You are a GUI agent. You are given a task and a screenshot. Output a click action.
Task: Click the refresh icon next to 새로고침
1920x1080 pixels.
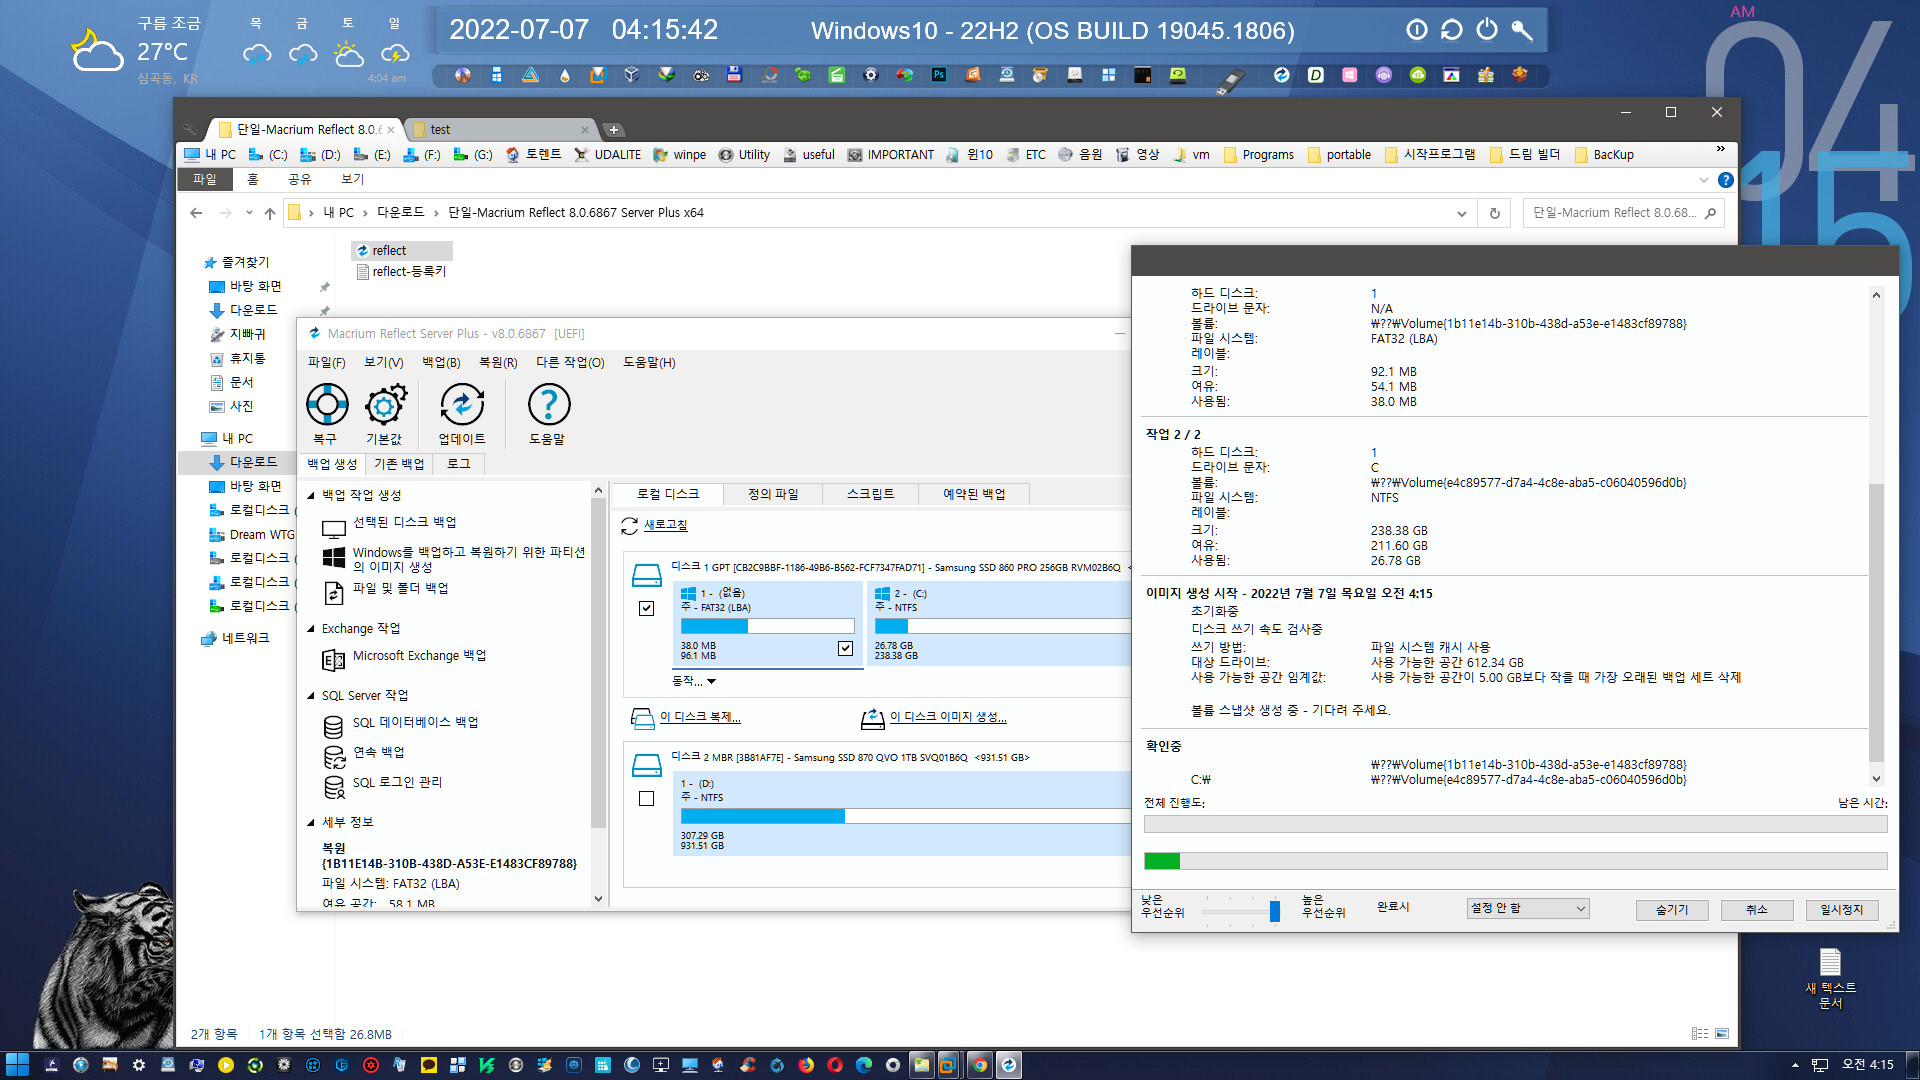pyautogui.click(x=629, y=525)
